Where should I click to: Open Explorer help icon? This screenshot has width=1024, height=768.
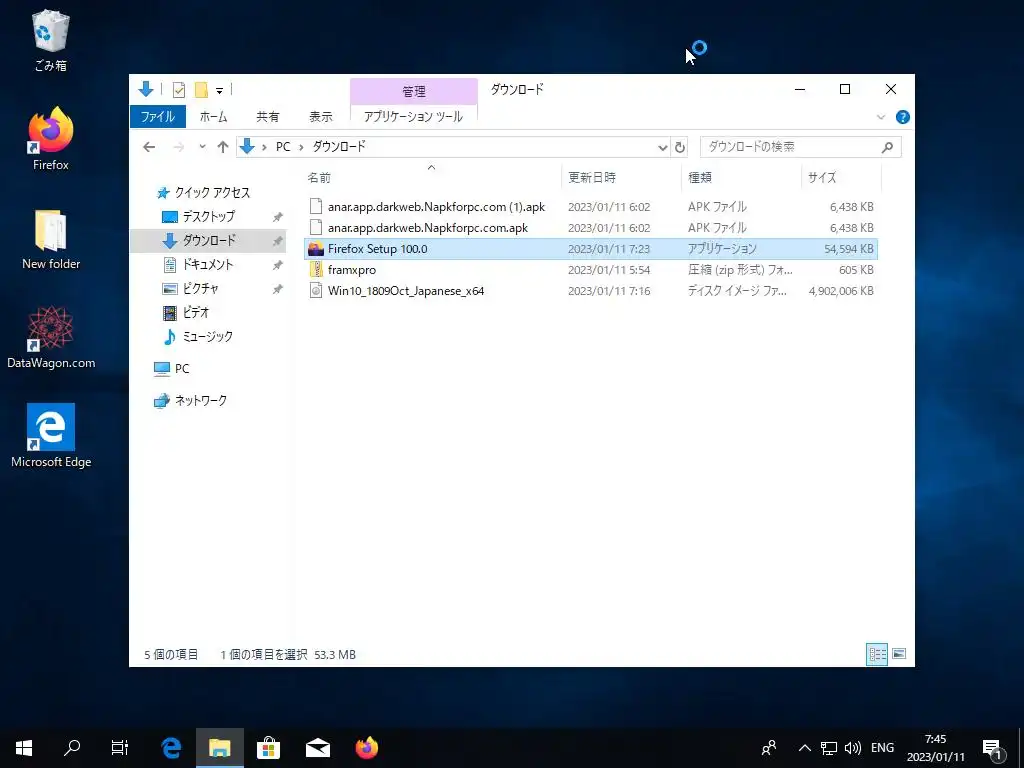tap(903, 117)
